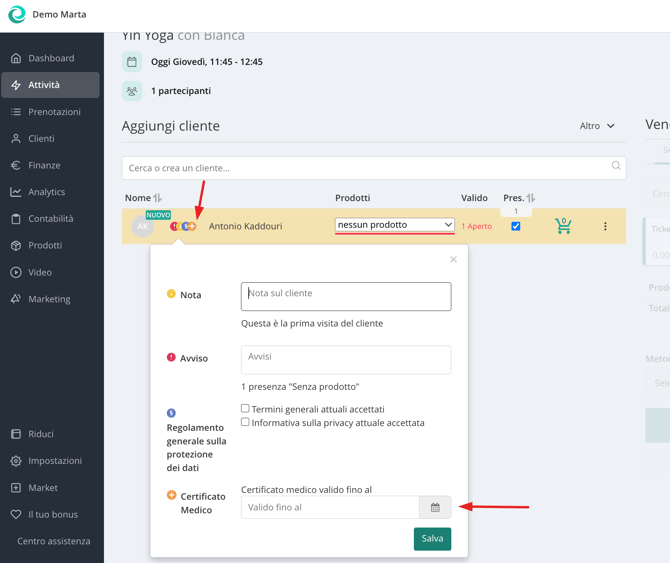670x563 pixels.
Task: Click the AK client avatar
Action: pyautogui.click(x=143, y=227)
